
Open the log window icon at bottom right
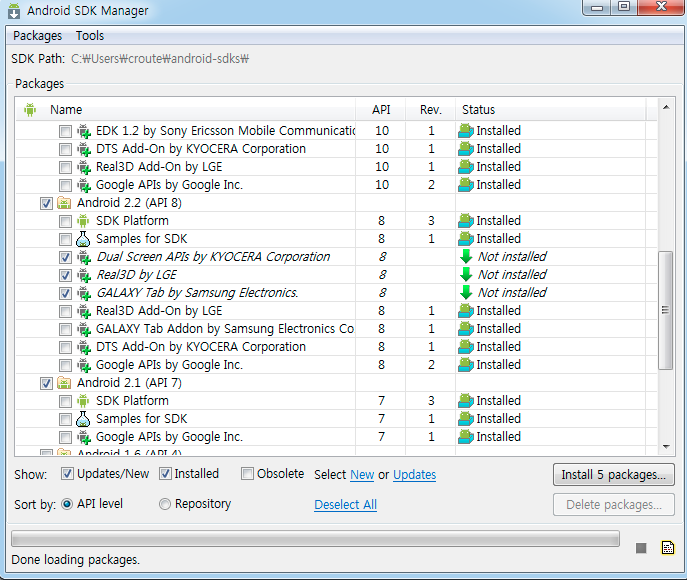[x=668, y=547]
